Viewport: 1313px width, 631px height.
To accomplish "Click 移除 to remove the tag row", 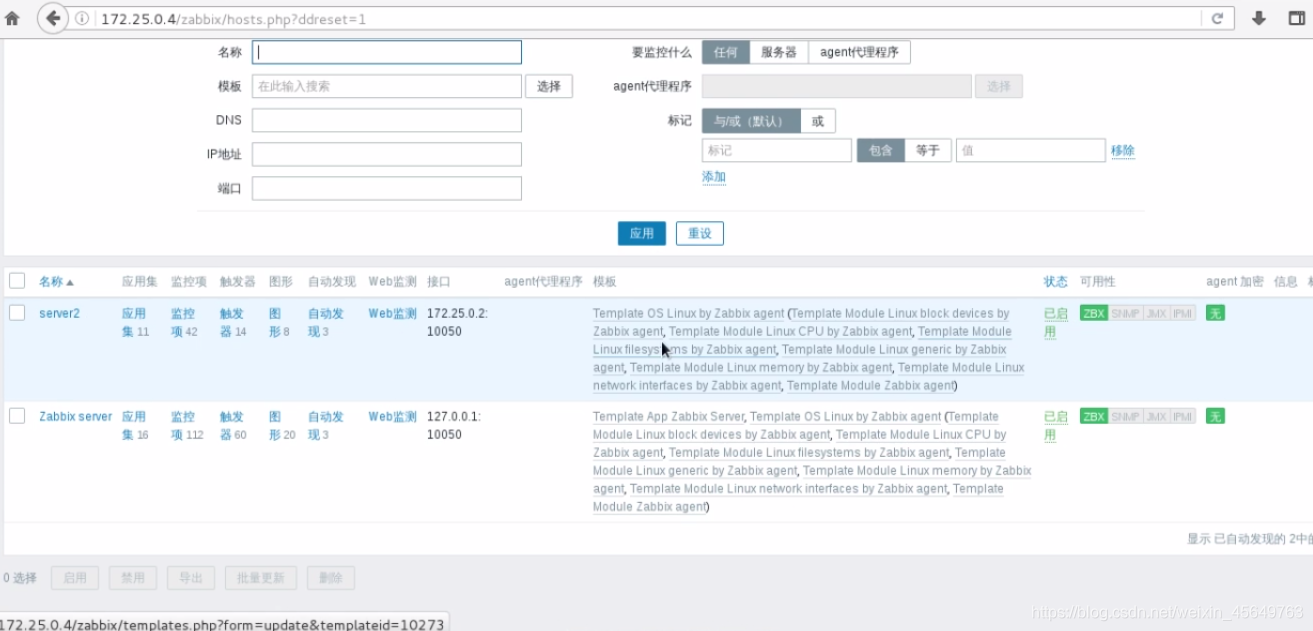I will pyautogui.click(x=1123, y=151).
